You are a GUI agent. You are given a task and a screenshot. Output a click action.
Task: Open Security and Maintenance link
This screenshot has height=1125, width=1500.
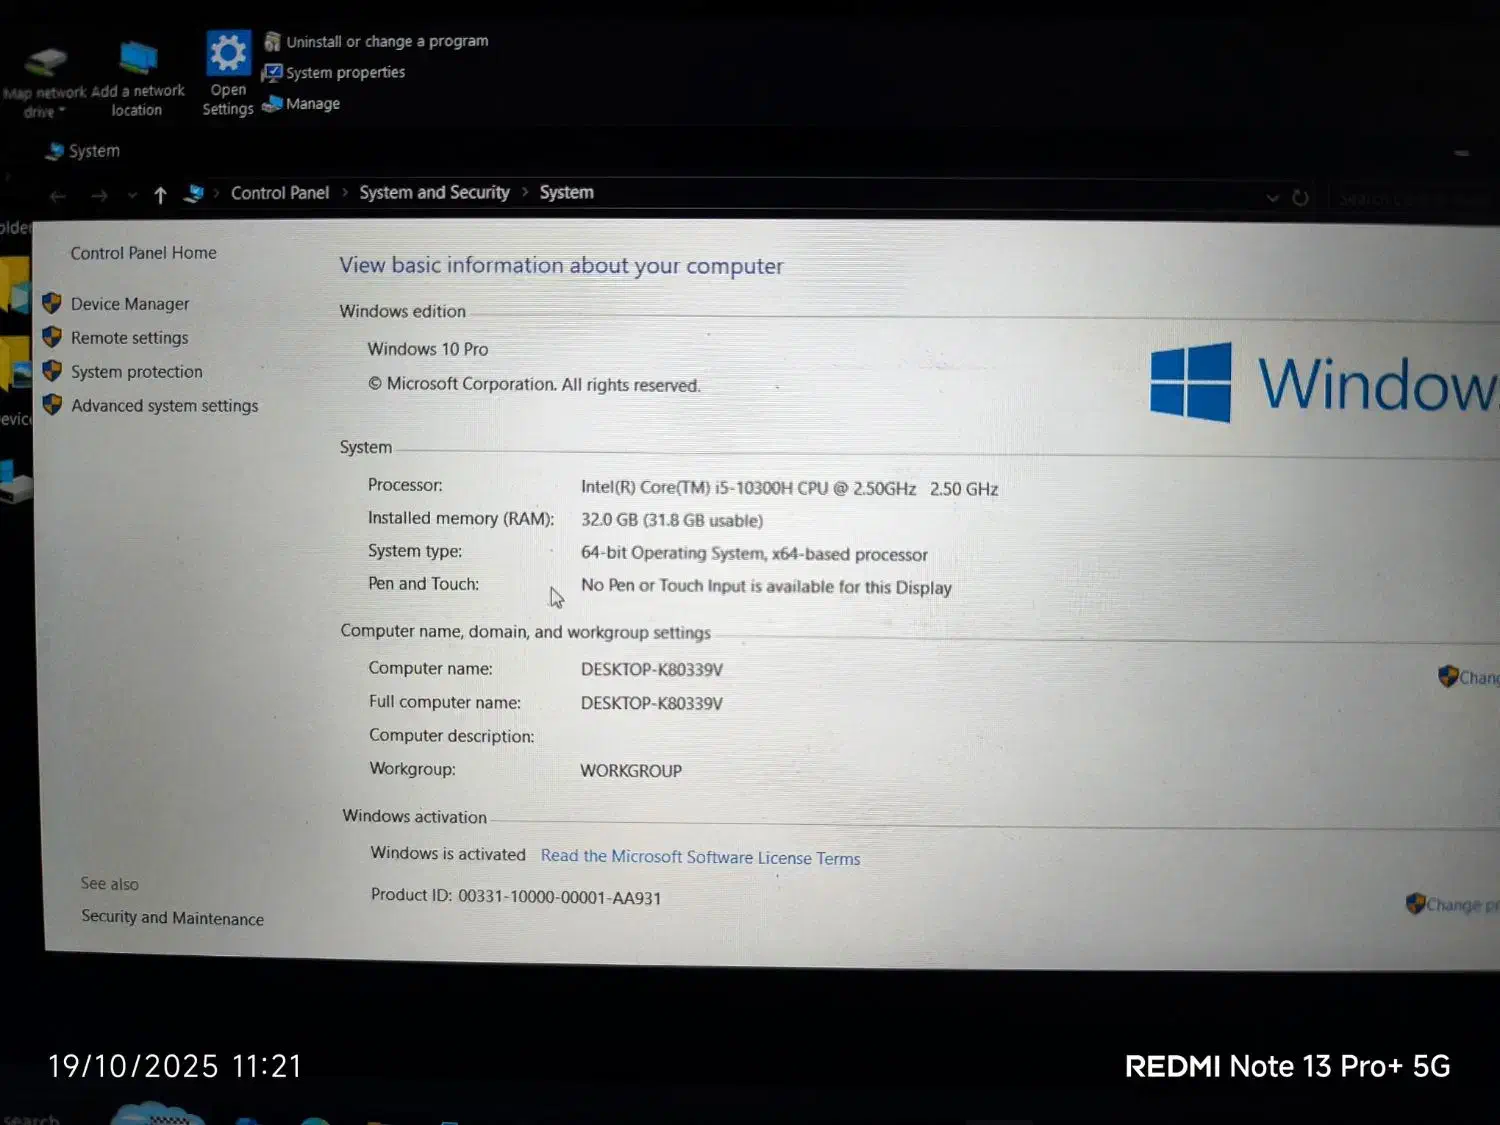[172, 918]
